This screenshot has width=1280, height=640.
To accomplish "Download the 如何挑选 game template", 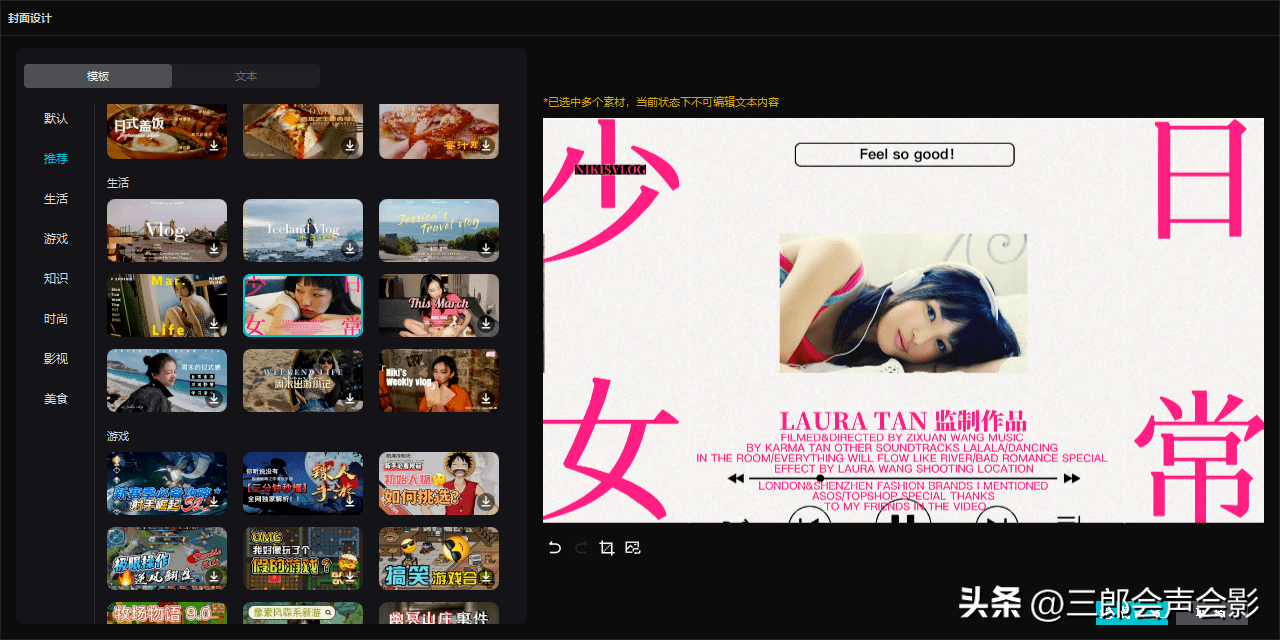I will click(x=486, y=501).
